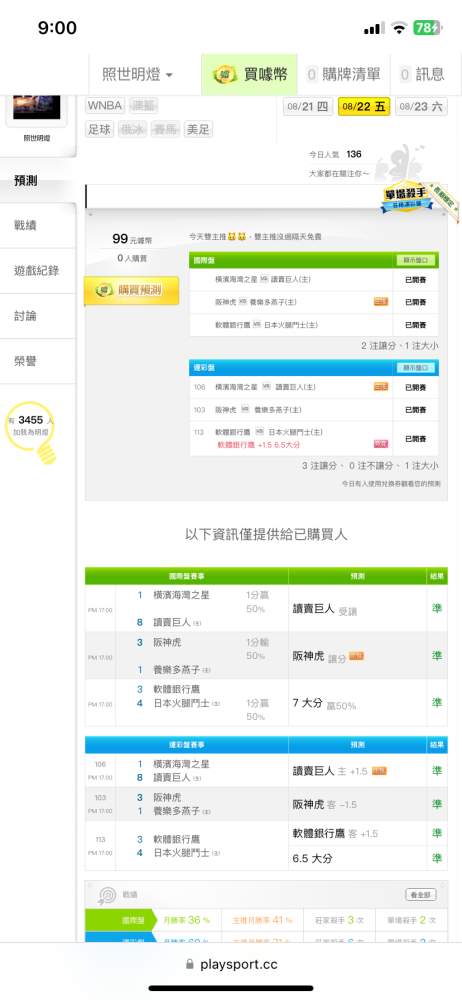
Task: Select the 美足 sport filter
Action: [x=198, y=130]
